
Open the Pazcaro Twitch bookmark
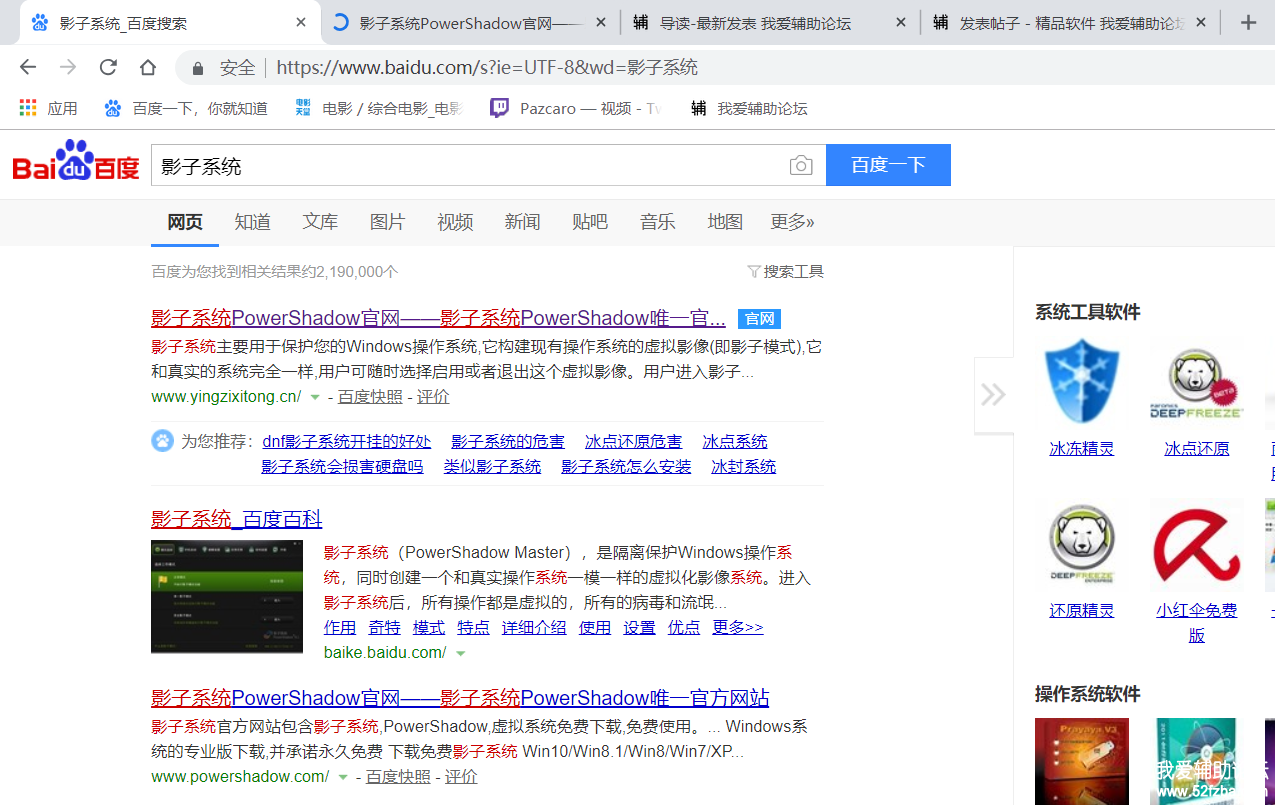(x=575, y=108)
